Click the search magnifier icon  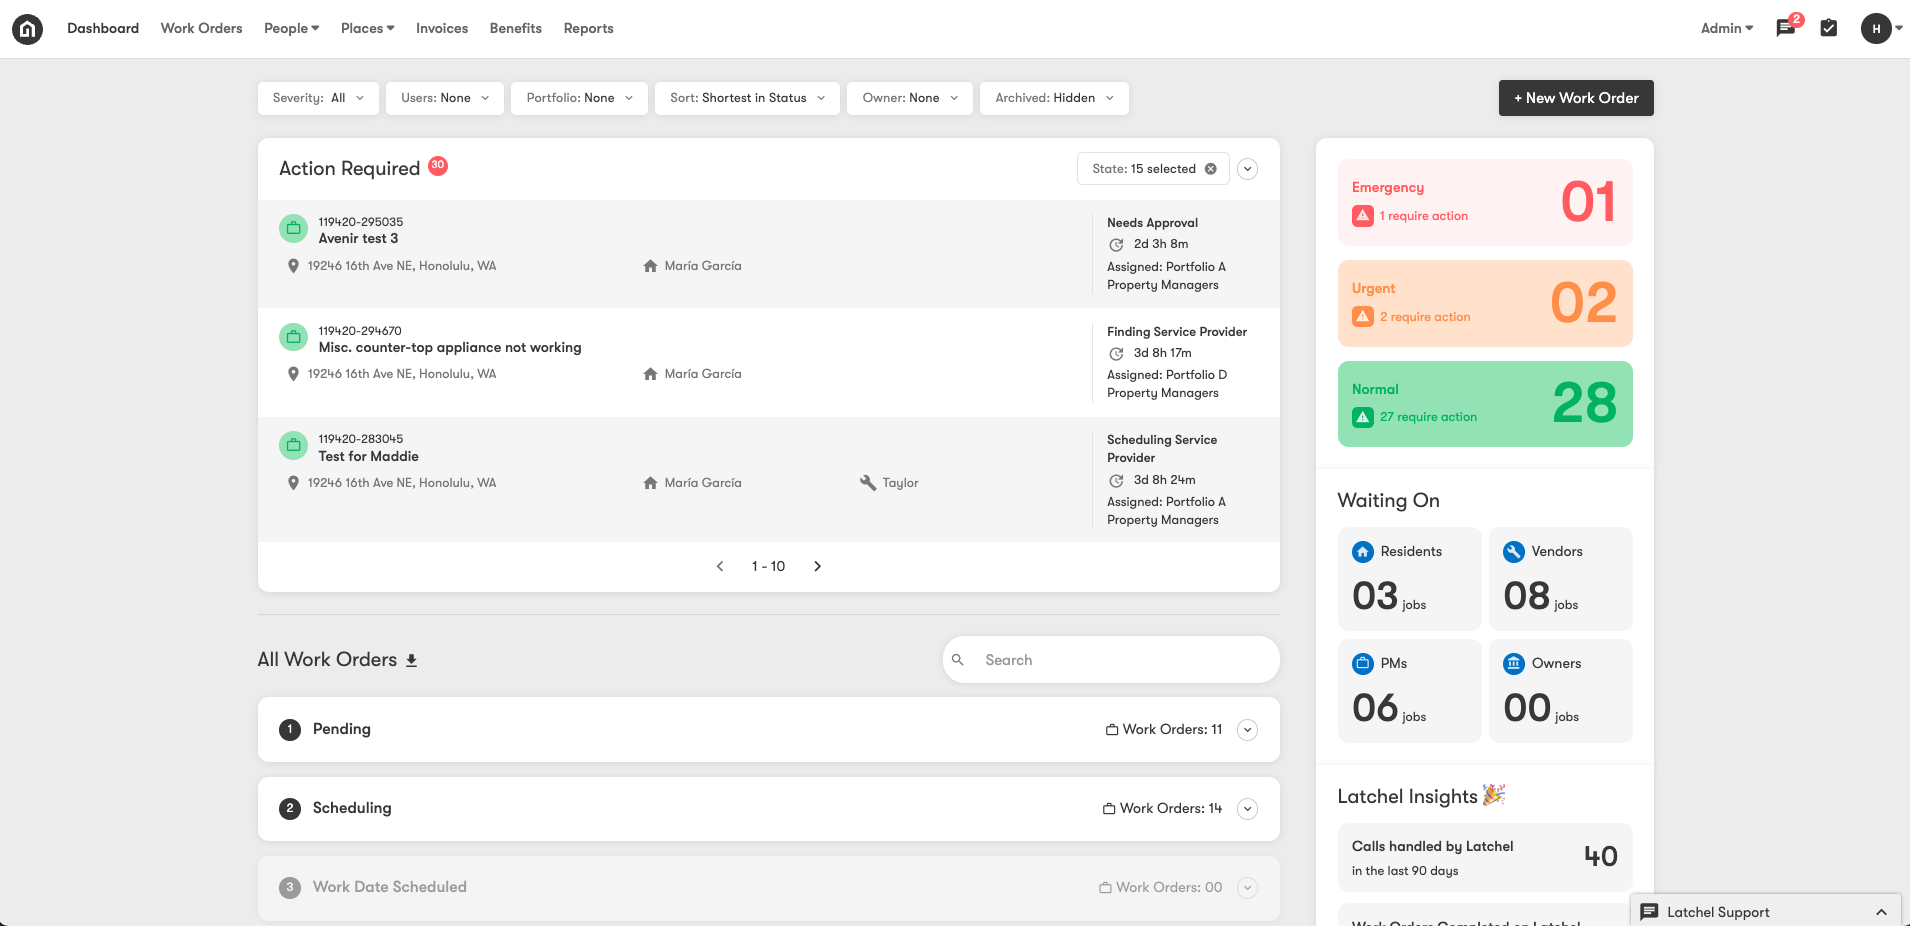click(x=958, y=660)
